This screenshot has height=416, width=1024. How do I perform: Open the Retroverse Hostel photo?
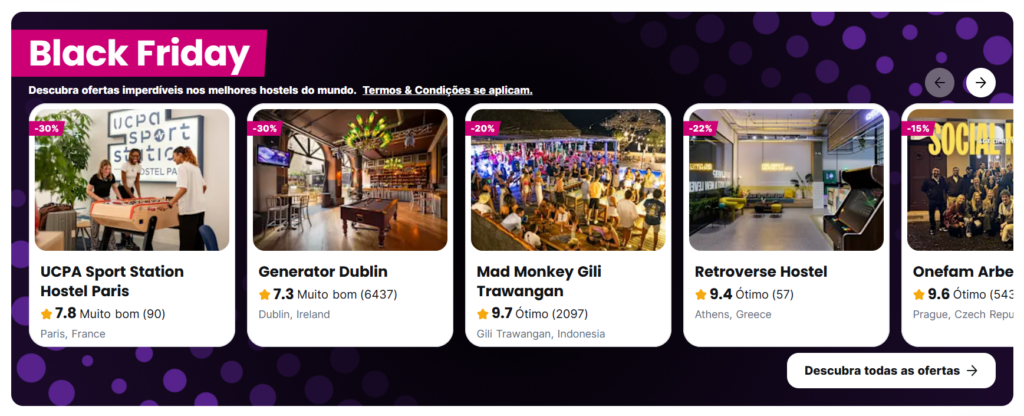pos(786,180)
